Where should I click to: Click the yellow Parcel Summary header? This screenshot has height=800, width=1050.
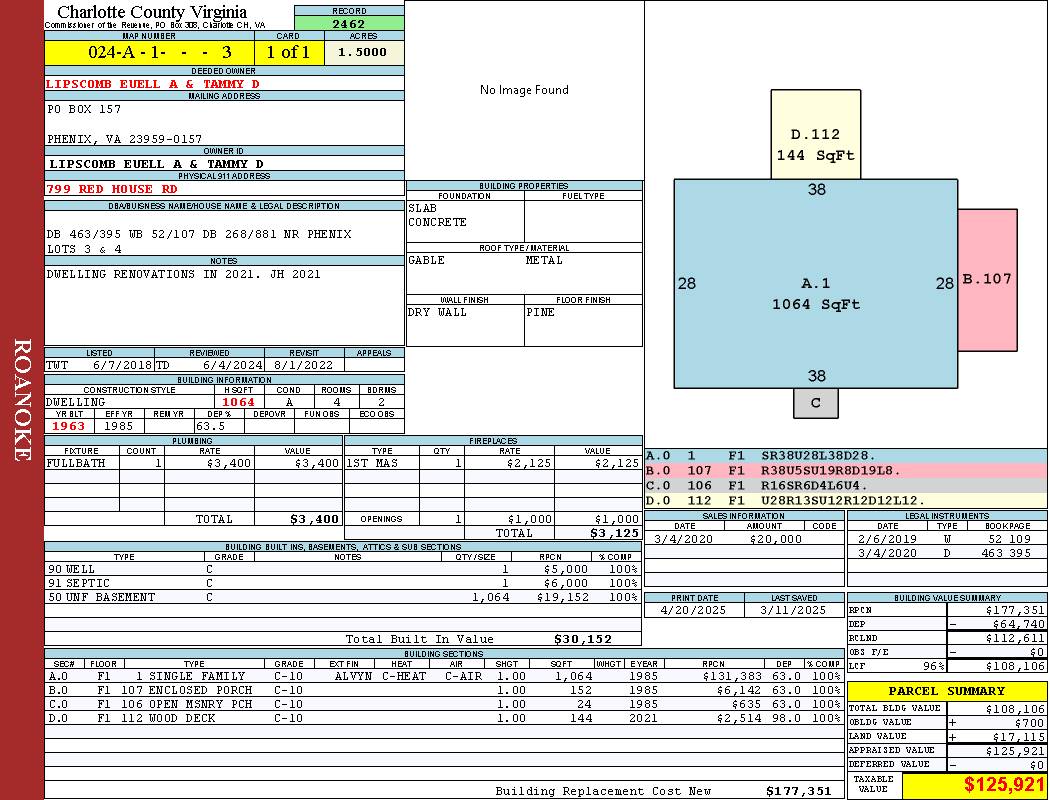(946, 691)
